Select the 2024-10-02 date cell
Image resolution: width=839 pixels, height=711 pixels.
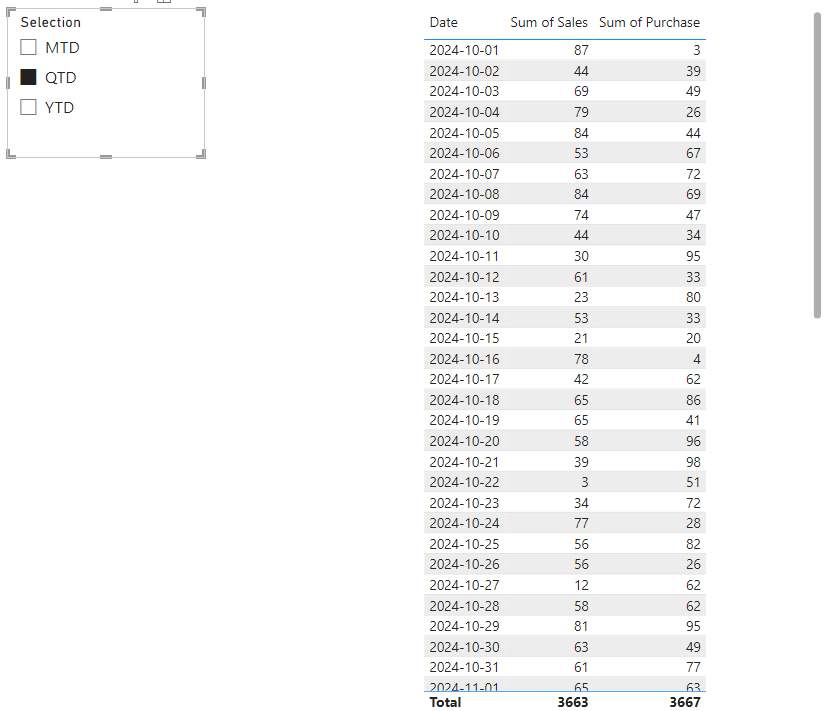click(464, 71)
